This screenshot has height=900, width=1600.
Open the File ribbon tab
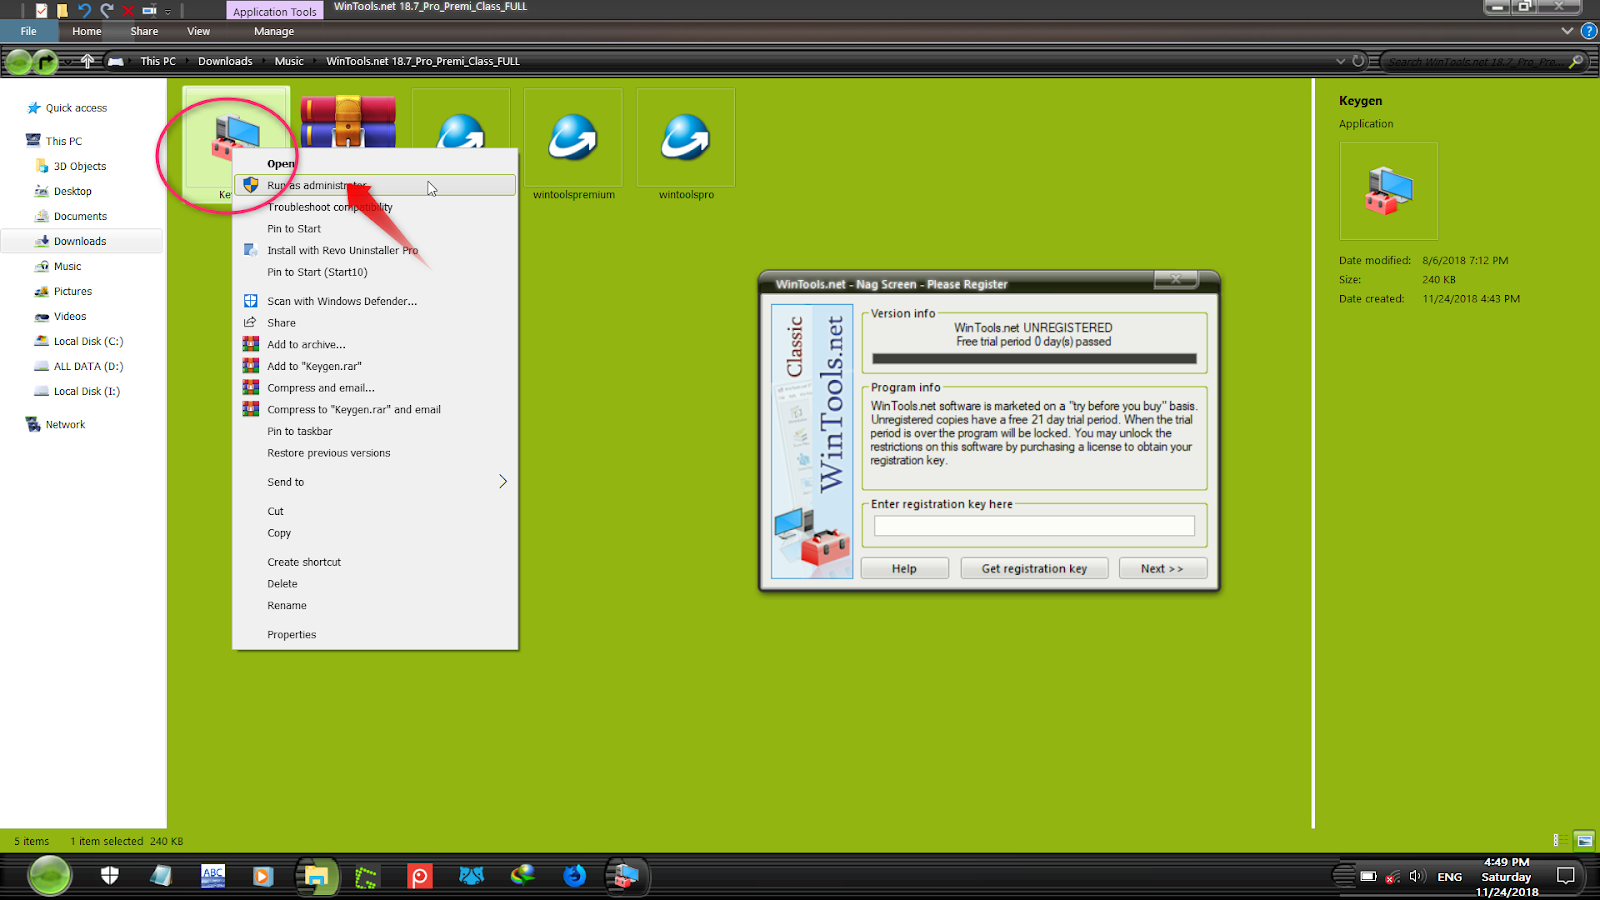[x=28, y=31]
